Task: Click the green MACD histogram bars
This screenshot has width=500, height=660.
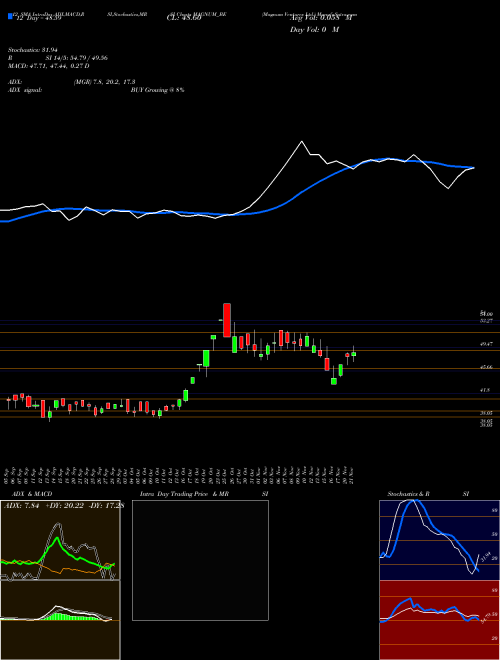Action: pyautogui.click(x=72, y=616)
